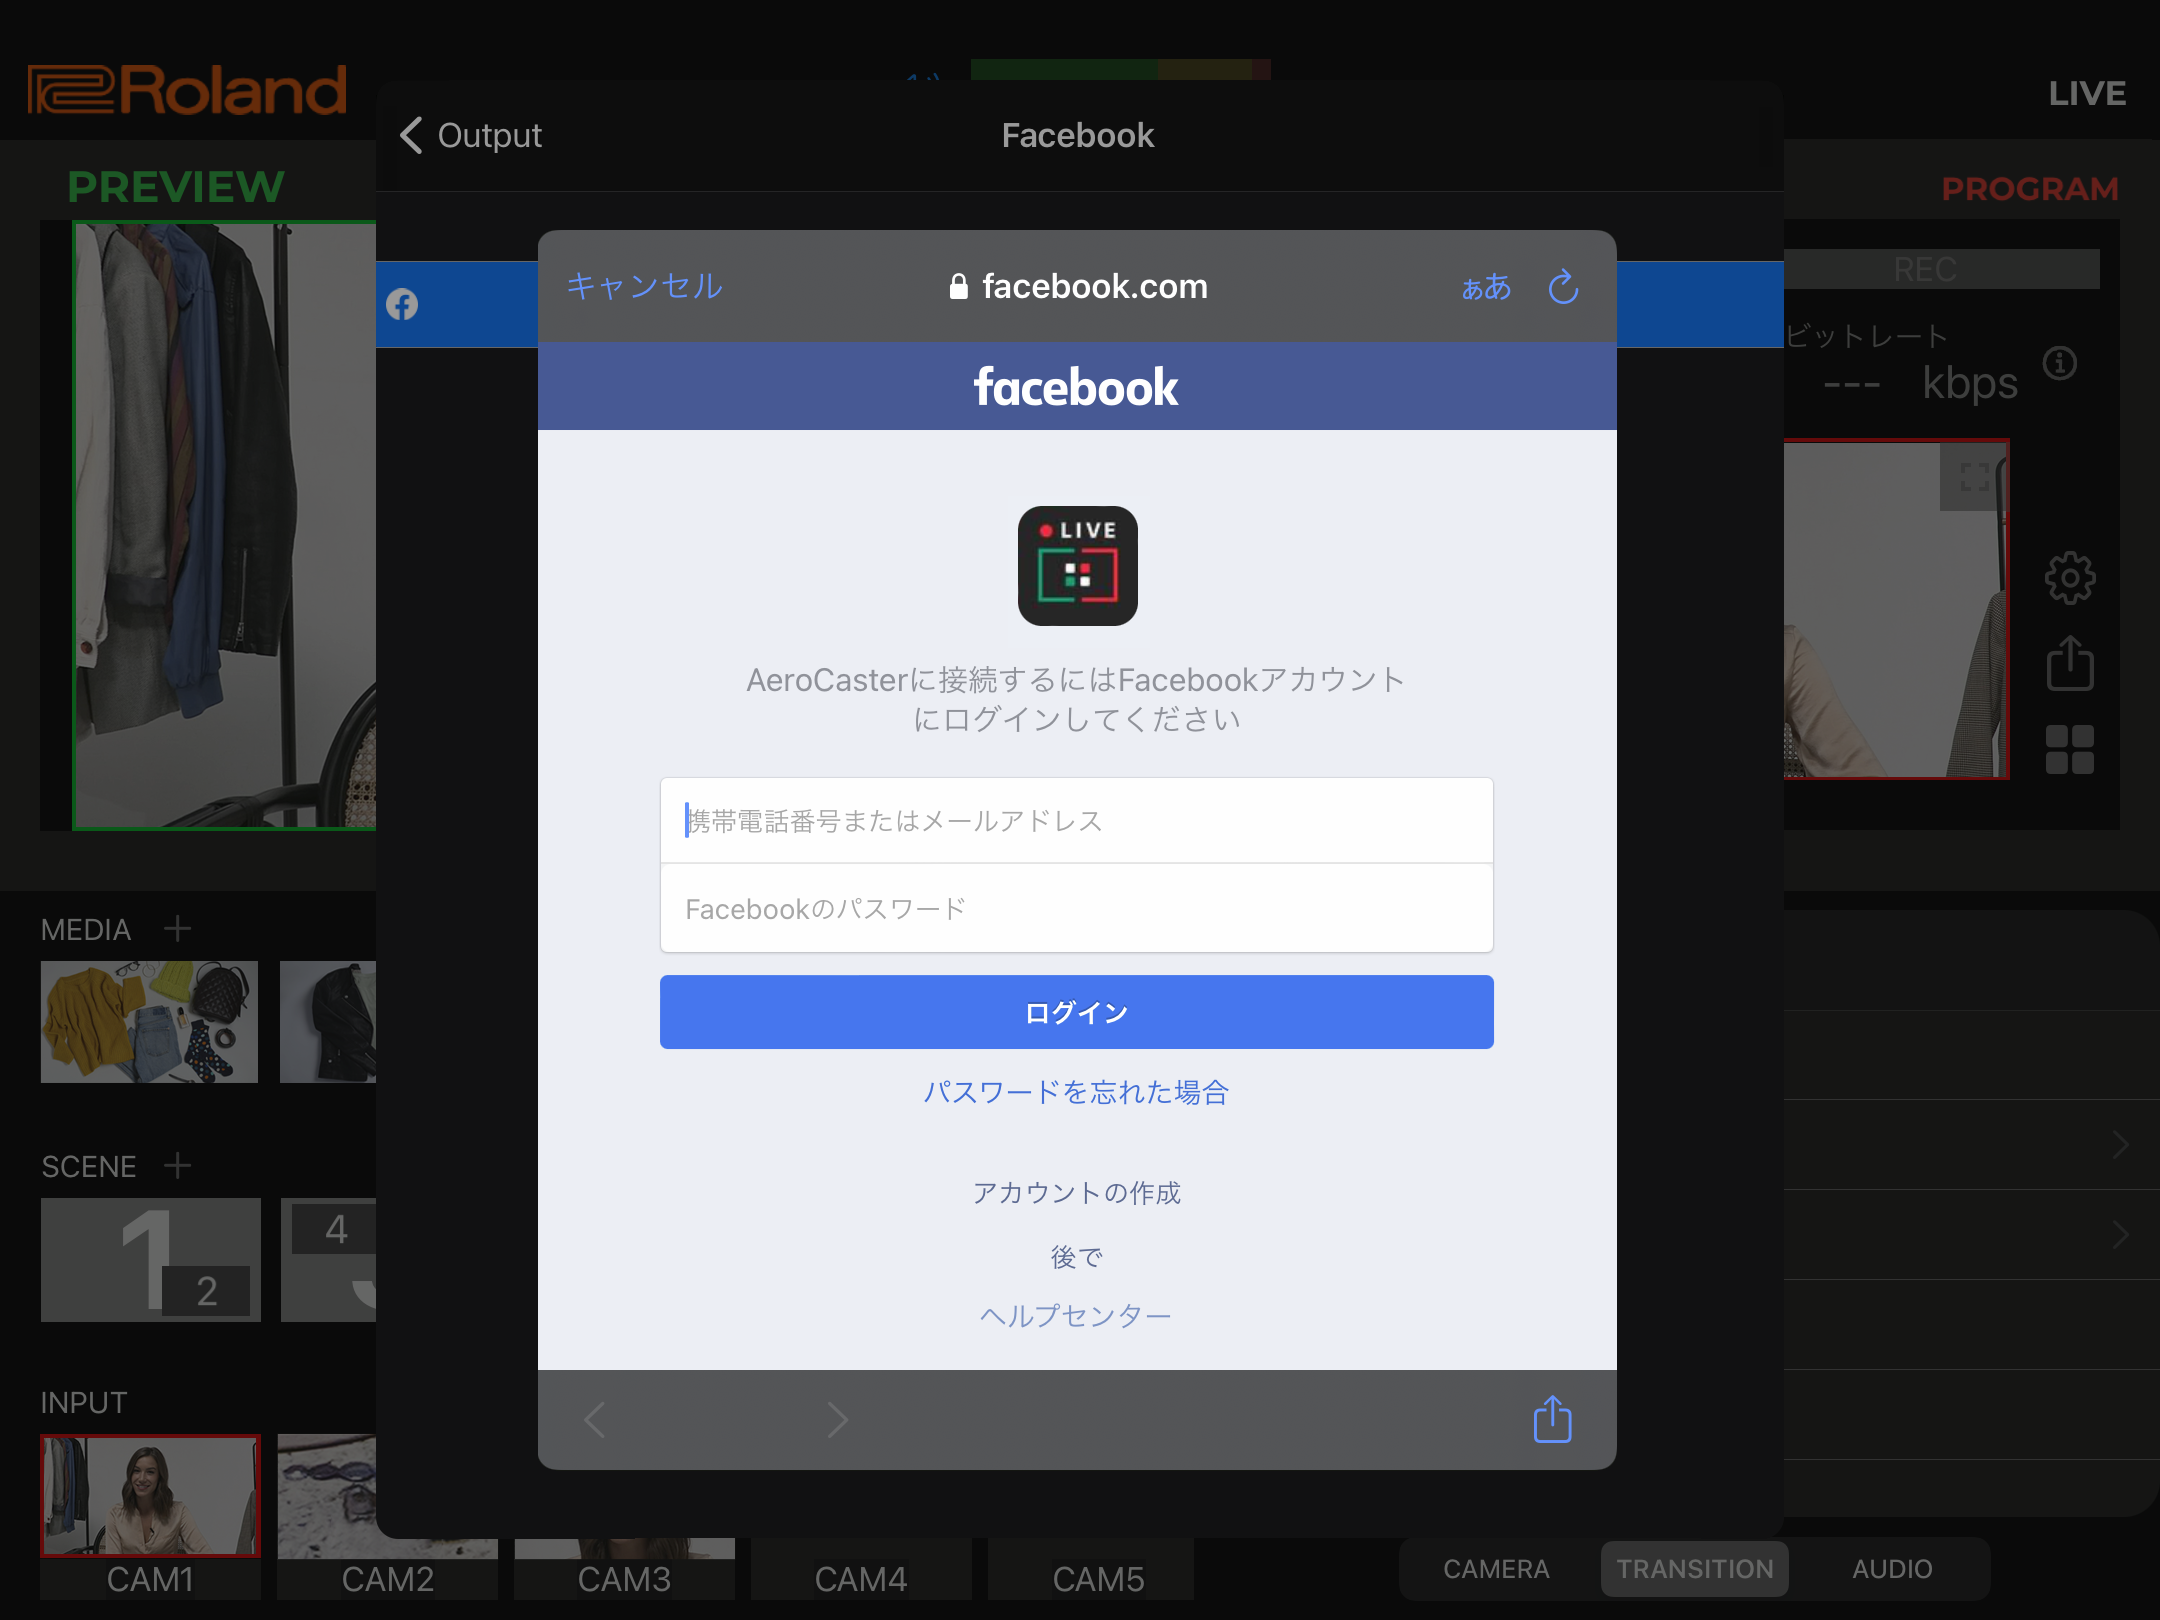Open ヘルプセンター link
Viewport: 2160px width, 1620px height.
point(1076,1315)
